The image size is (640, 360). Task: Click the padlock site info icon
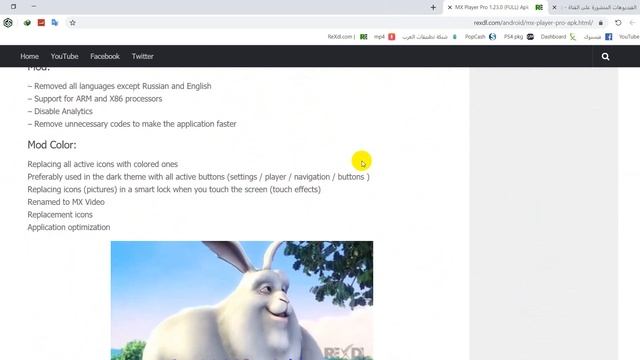point(600,23)
